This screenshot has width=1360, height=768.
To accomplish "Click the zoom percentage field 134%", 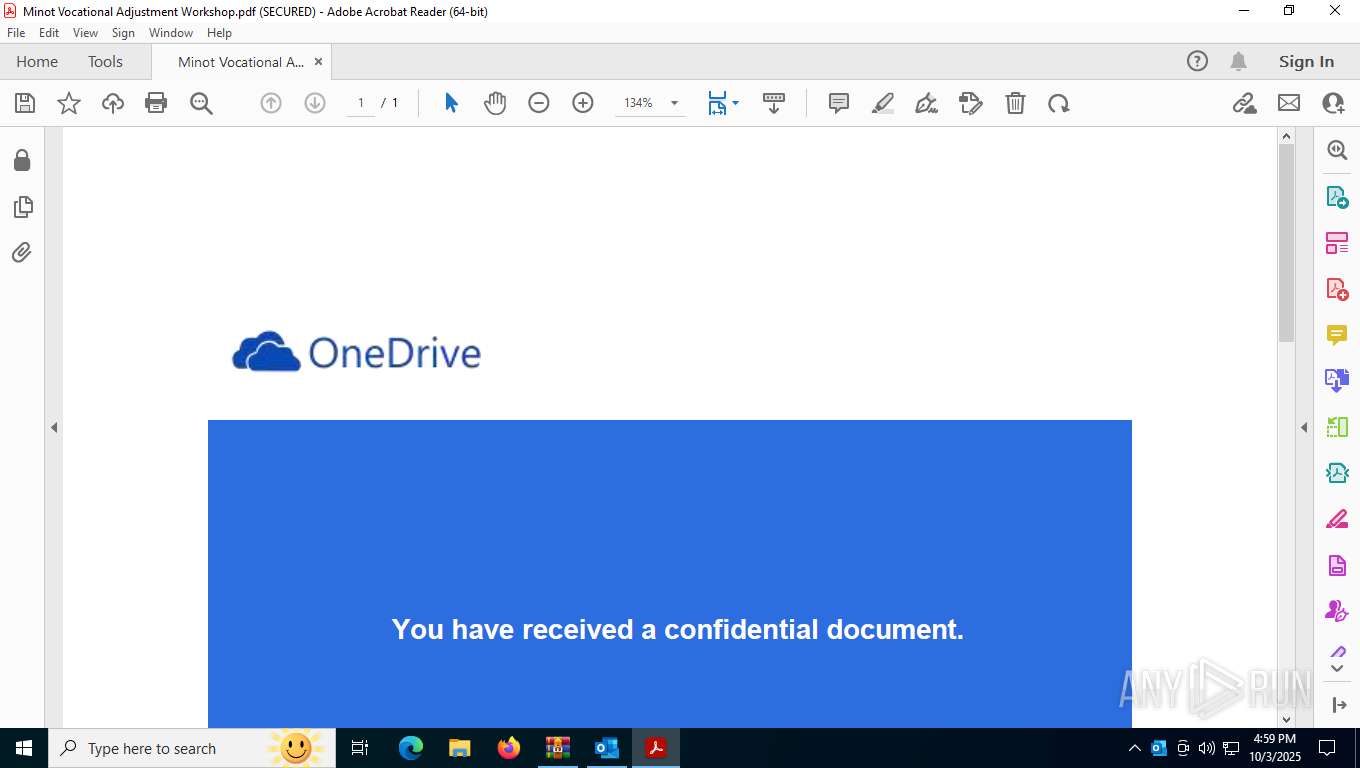I will point(639,103).
